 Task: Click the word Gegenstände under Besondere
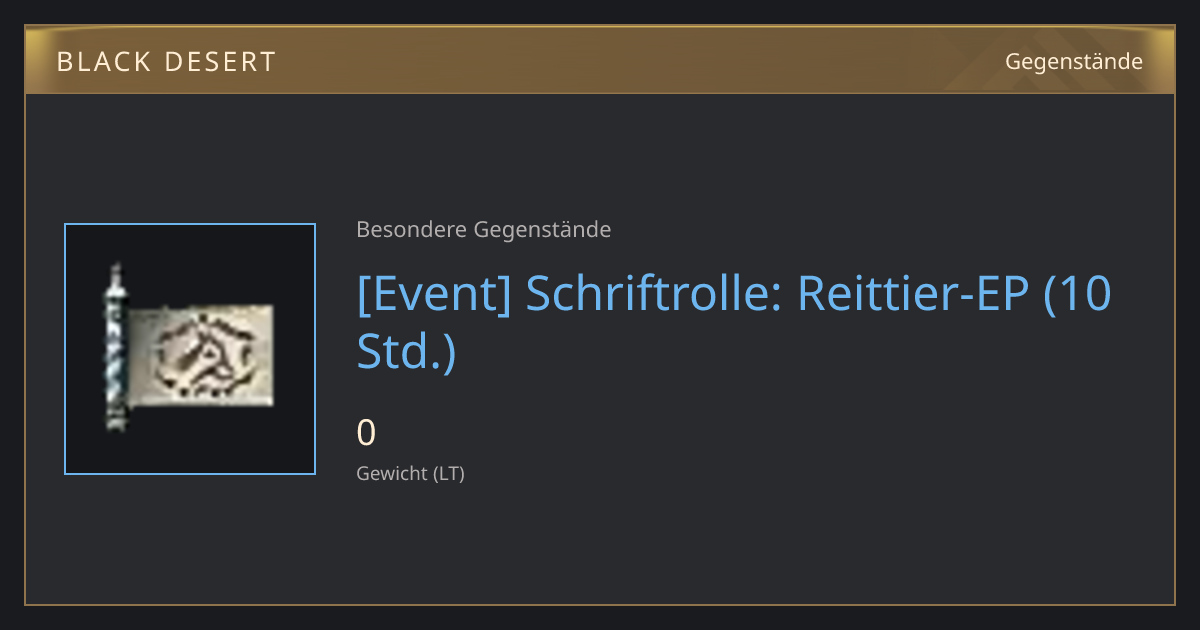pos(542,230)
